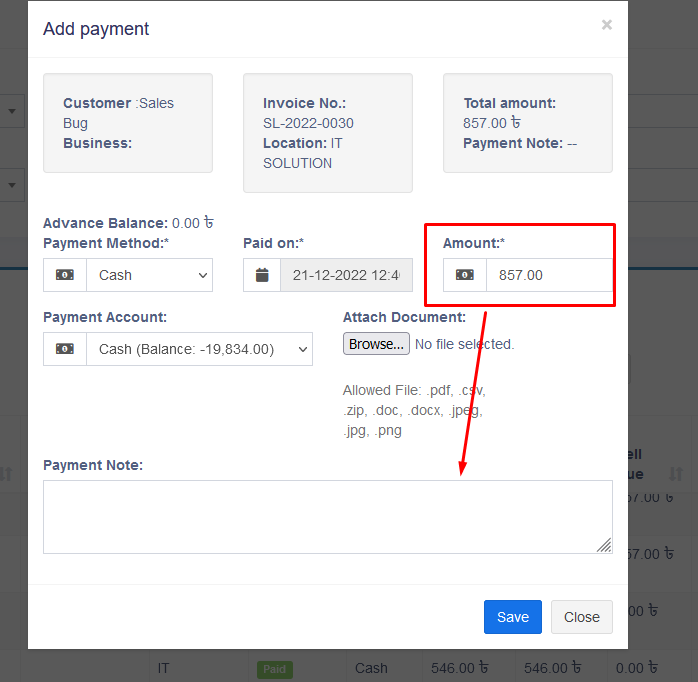Save the payment with the blue Save button
Screen dimensions: 698x682
click(513, 617)
